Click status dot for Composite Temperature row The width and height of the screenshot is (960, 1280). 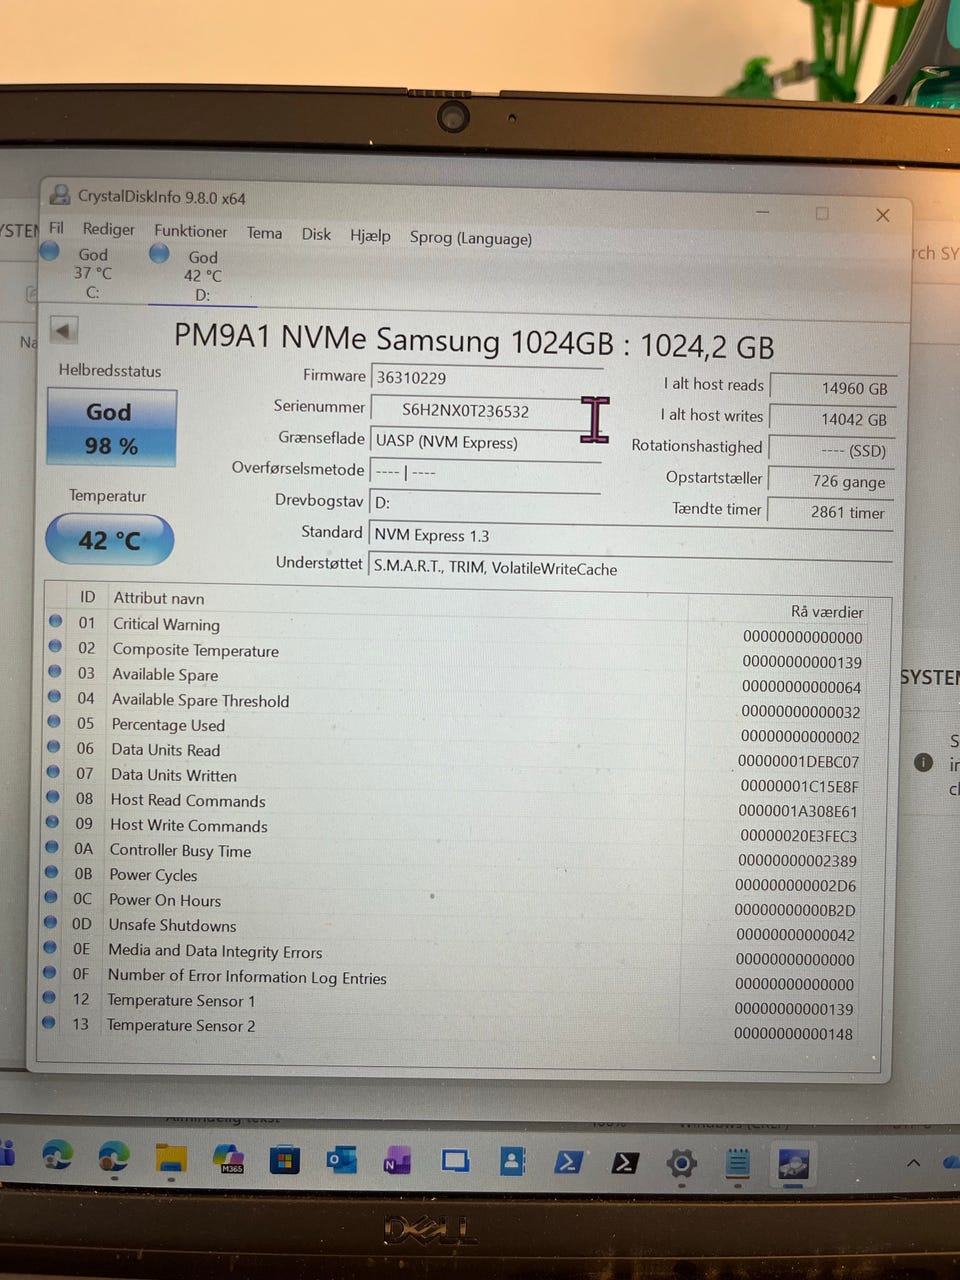(x=55, y=646)
